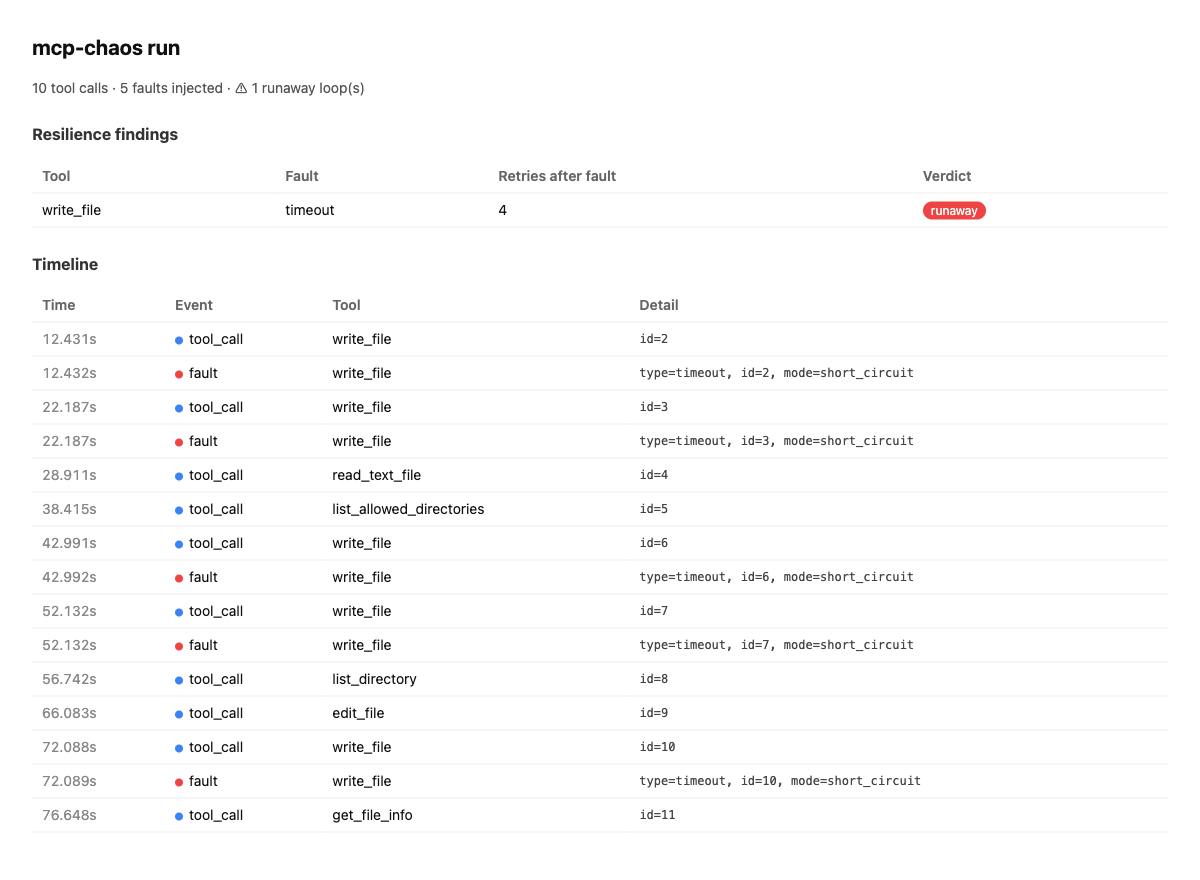The height and width of the screenshot is (880, 1200).
Task: Click detail type=timeout, id=7, mode=short_circuit
Action: [777, 645]
